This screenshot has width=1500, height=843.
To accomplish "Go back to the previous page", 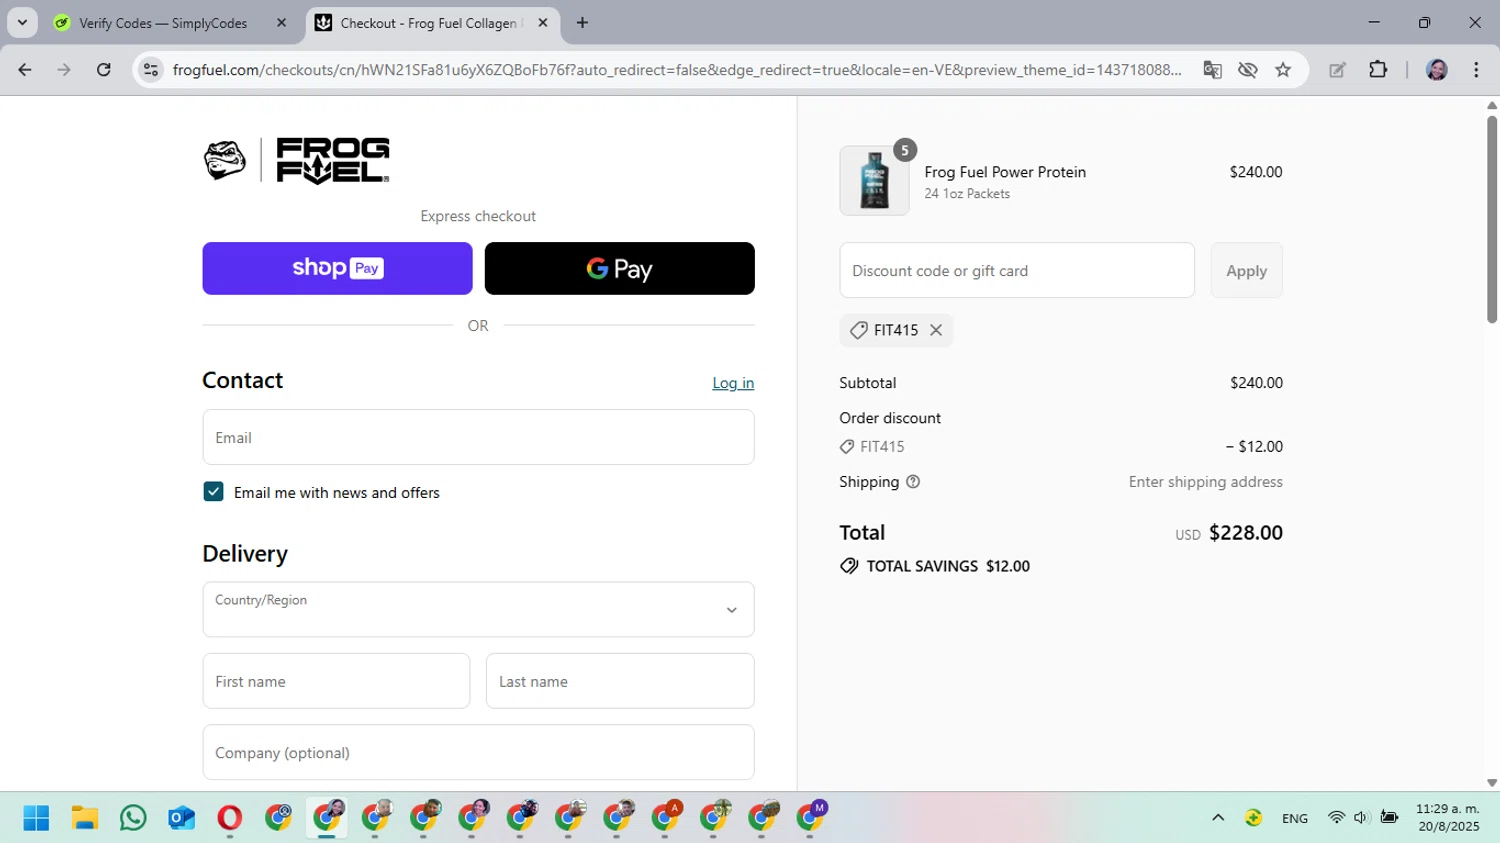I will tap(25, 70).
